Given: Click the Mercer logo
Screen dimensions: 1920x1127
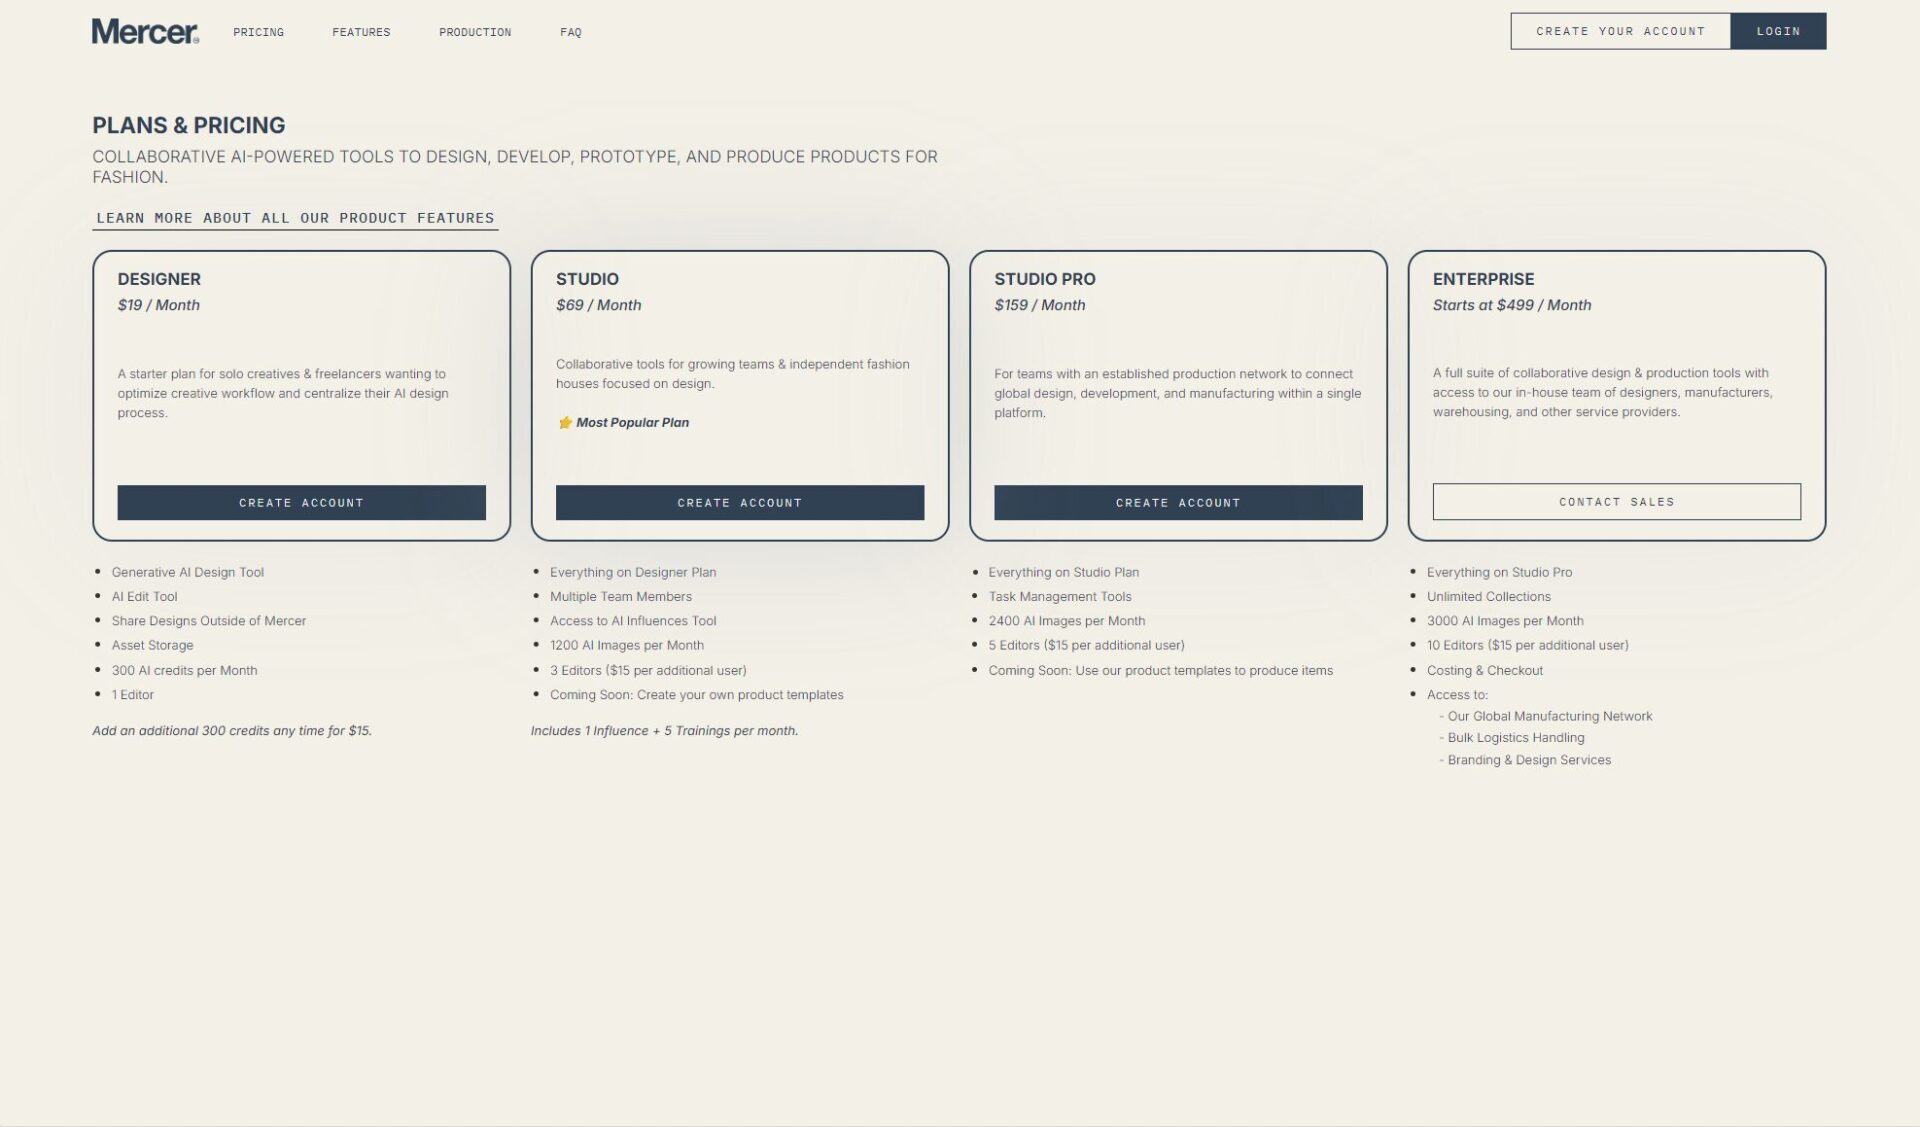Looking at the screenshot, I should (145, 32).
